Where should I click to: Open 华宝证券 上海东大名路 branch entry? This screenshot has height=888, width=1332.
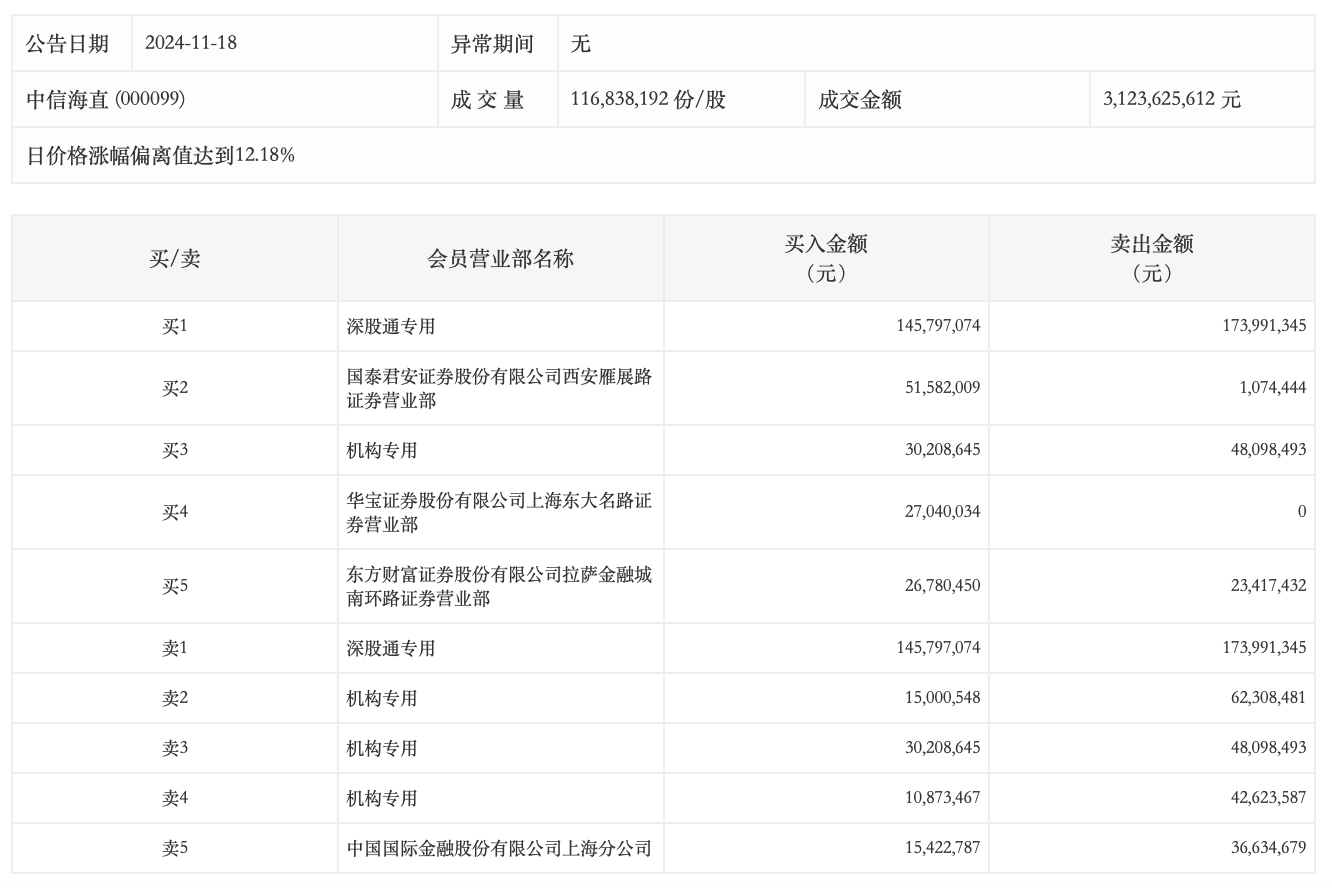point(499,512)
